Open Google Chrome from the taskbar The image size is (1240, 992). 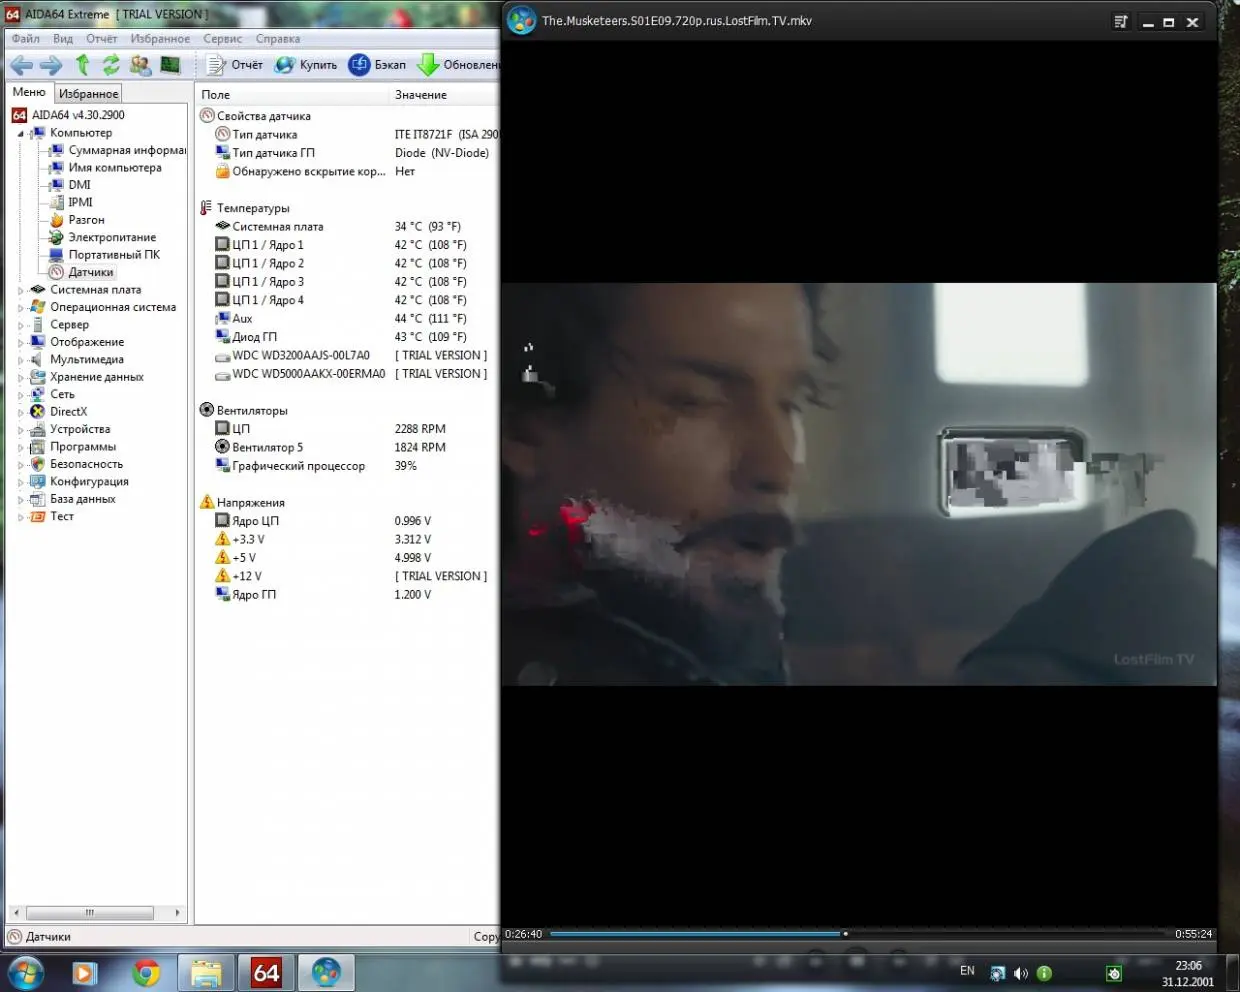146,973
